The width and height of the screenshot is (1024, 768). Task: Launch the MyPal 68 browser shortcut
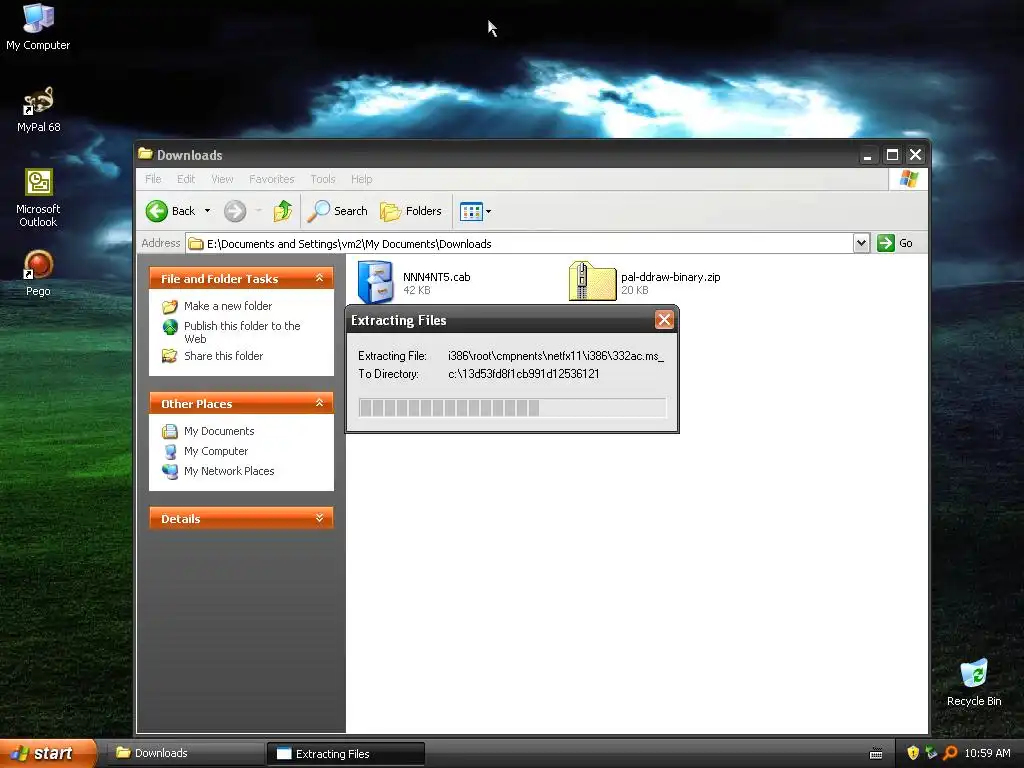coord(38,109)
